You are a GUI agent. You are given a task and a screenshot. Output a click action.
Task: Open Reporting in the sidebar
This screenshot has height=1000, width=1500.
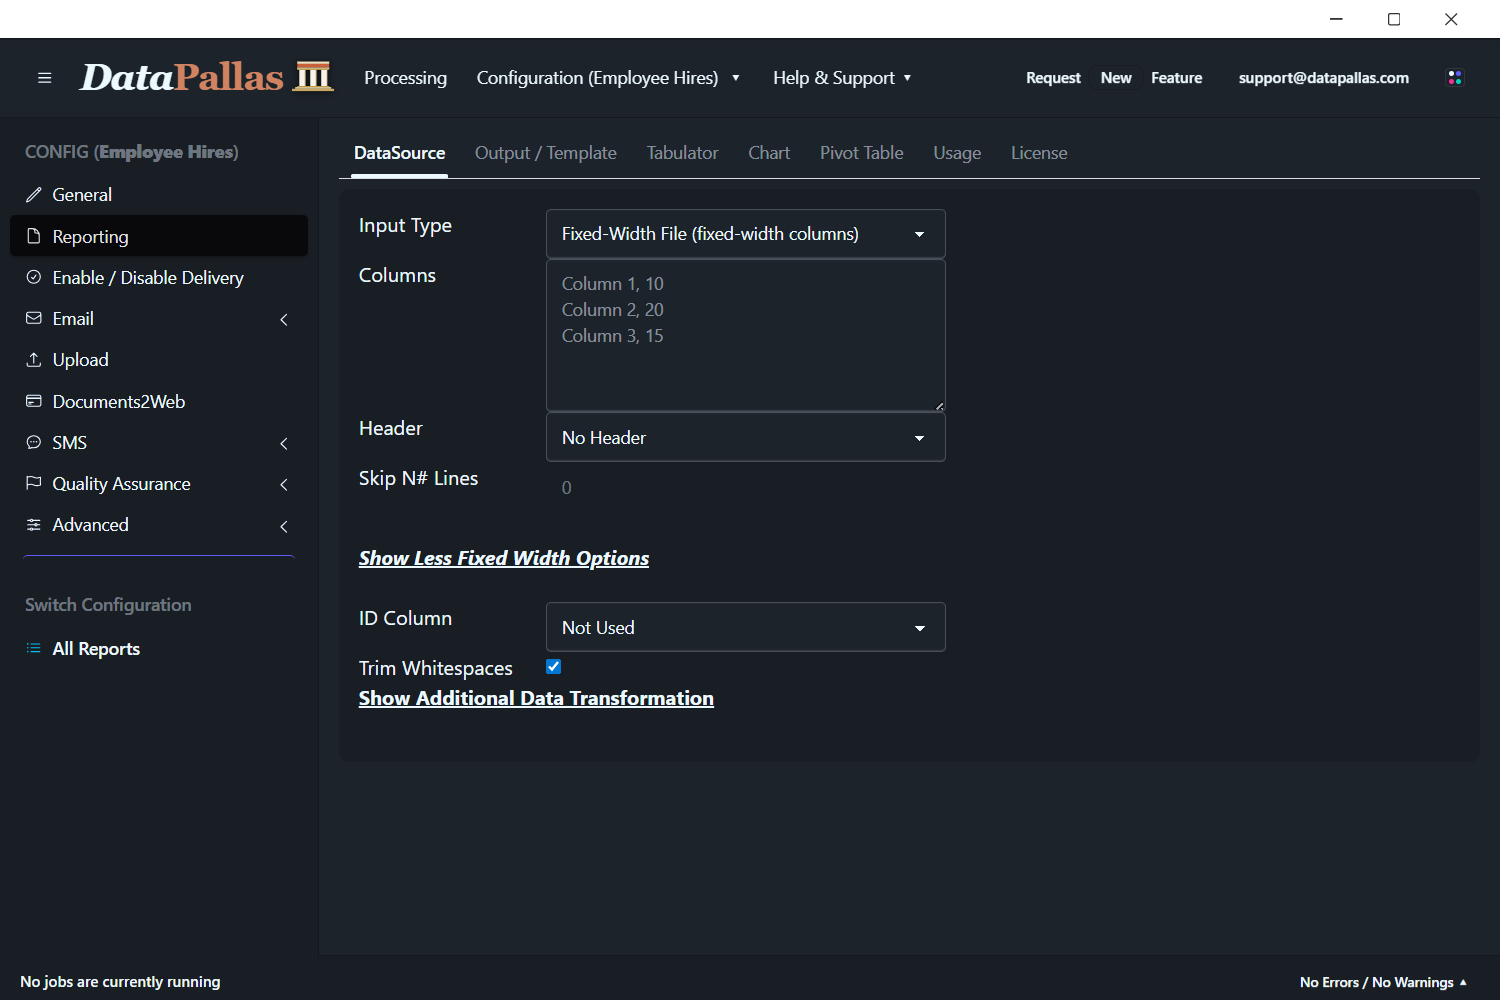point(159,236)
